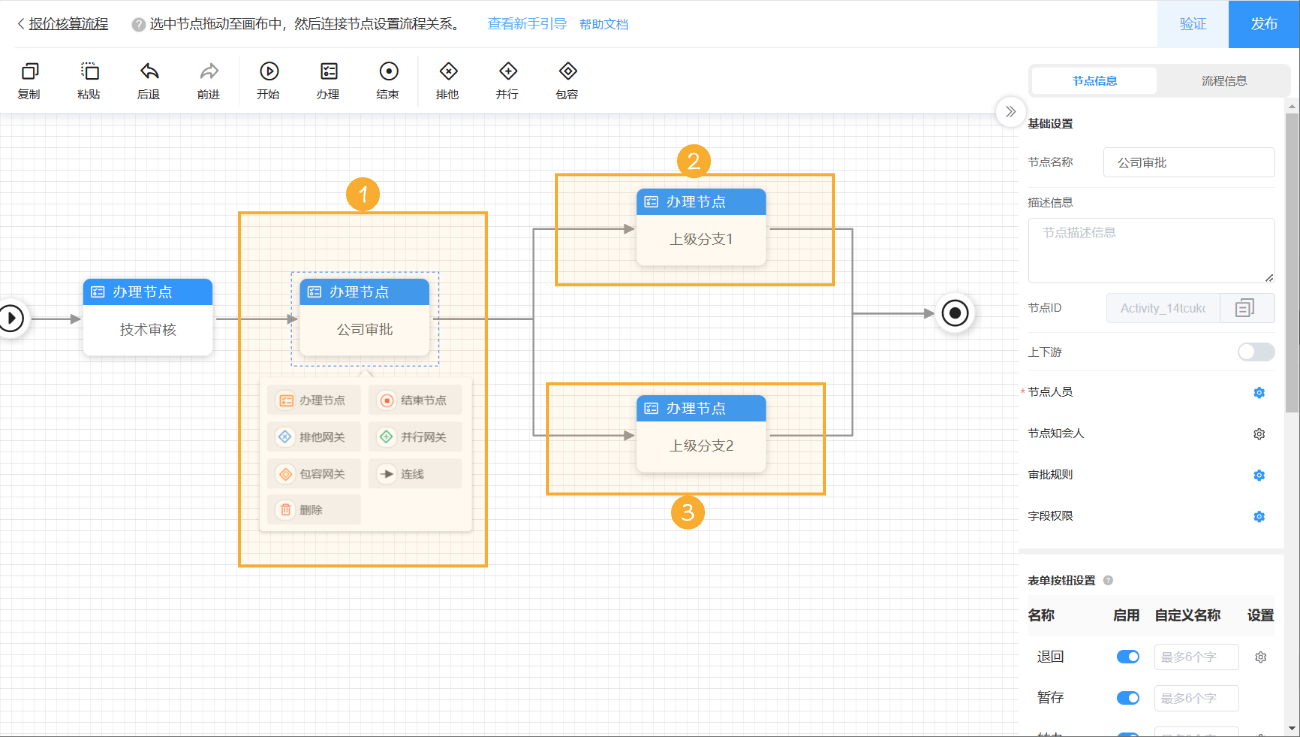This screenshot has height=737, width=1300.
Task: Click the Paste (粘贴) toolbar icon
Action: 89,72
